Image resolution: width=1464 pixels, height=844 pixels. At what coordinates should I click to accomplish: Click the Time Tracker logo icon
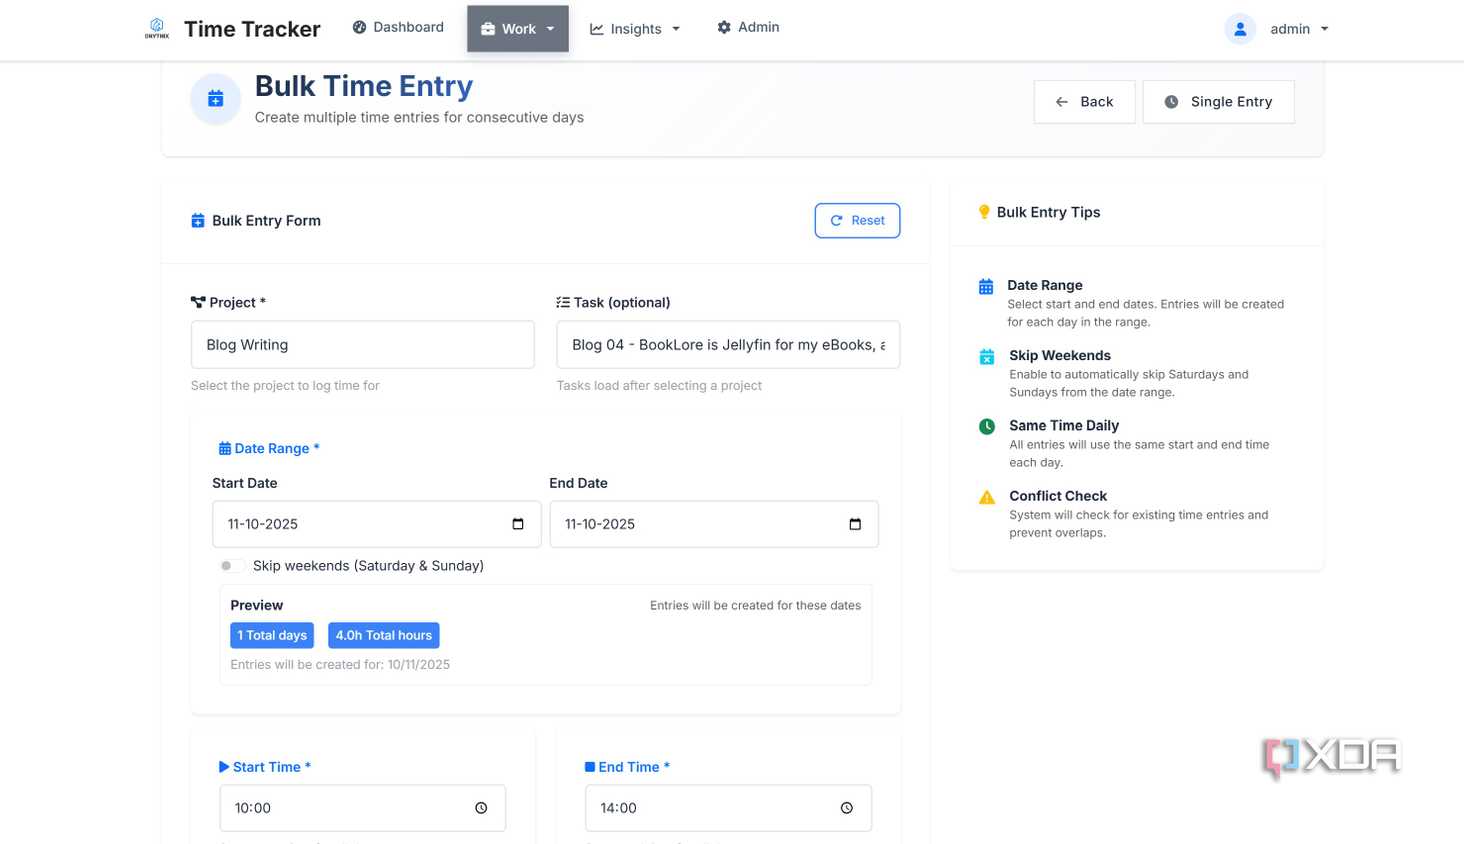pos(157,28)
